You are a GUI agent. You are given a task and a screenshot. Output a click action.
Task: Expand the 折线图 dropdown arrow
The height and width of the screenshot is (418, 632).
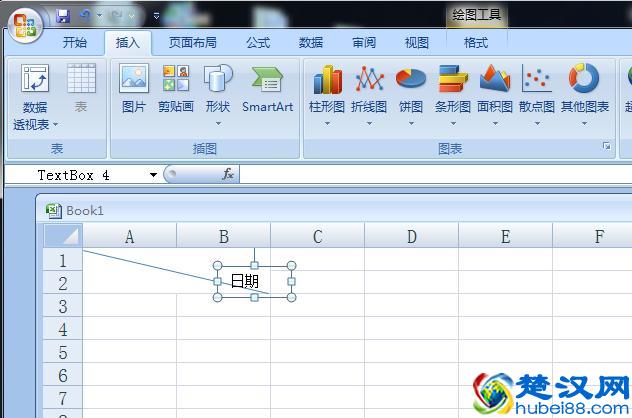[x=369, y=123]
